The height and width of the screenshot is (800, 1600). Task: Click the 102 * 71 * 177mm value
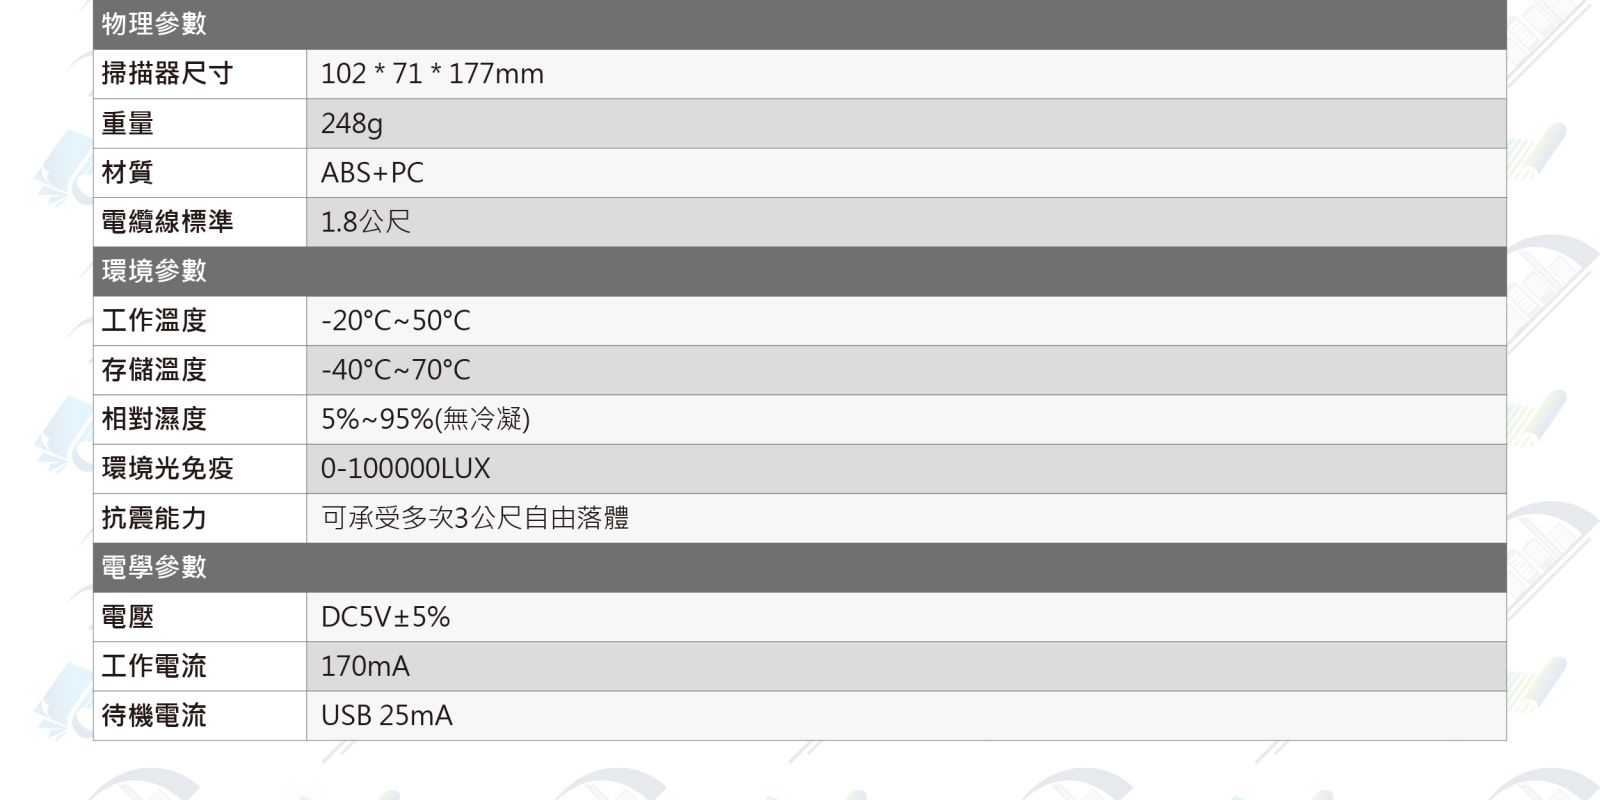432,74
